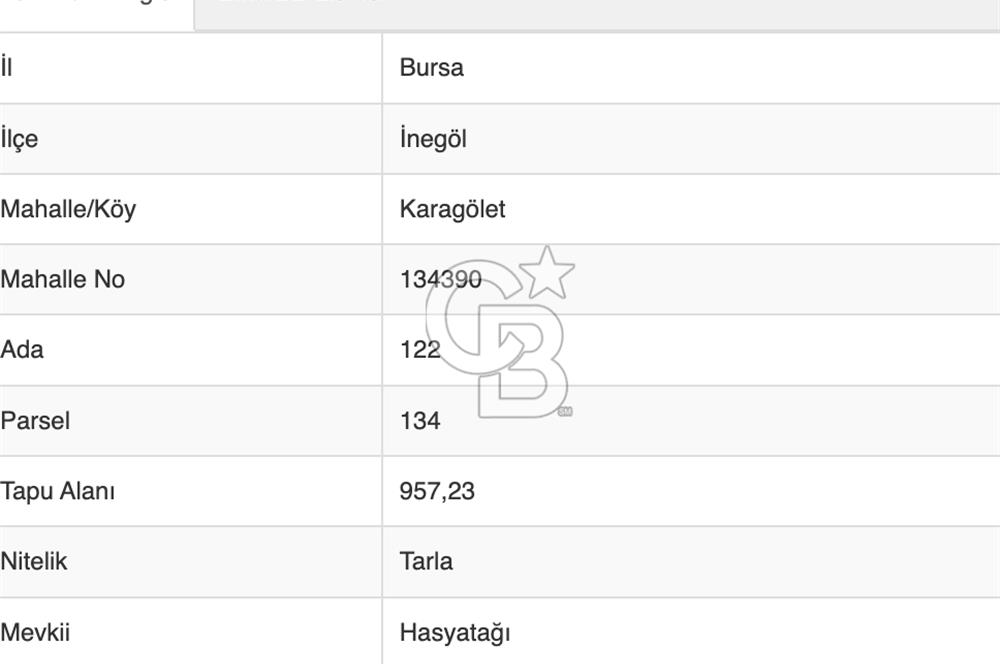This screenshot has width=1000, height=664.
Task: Select the number 134390
Action: (x=439, y=280)
